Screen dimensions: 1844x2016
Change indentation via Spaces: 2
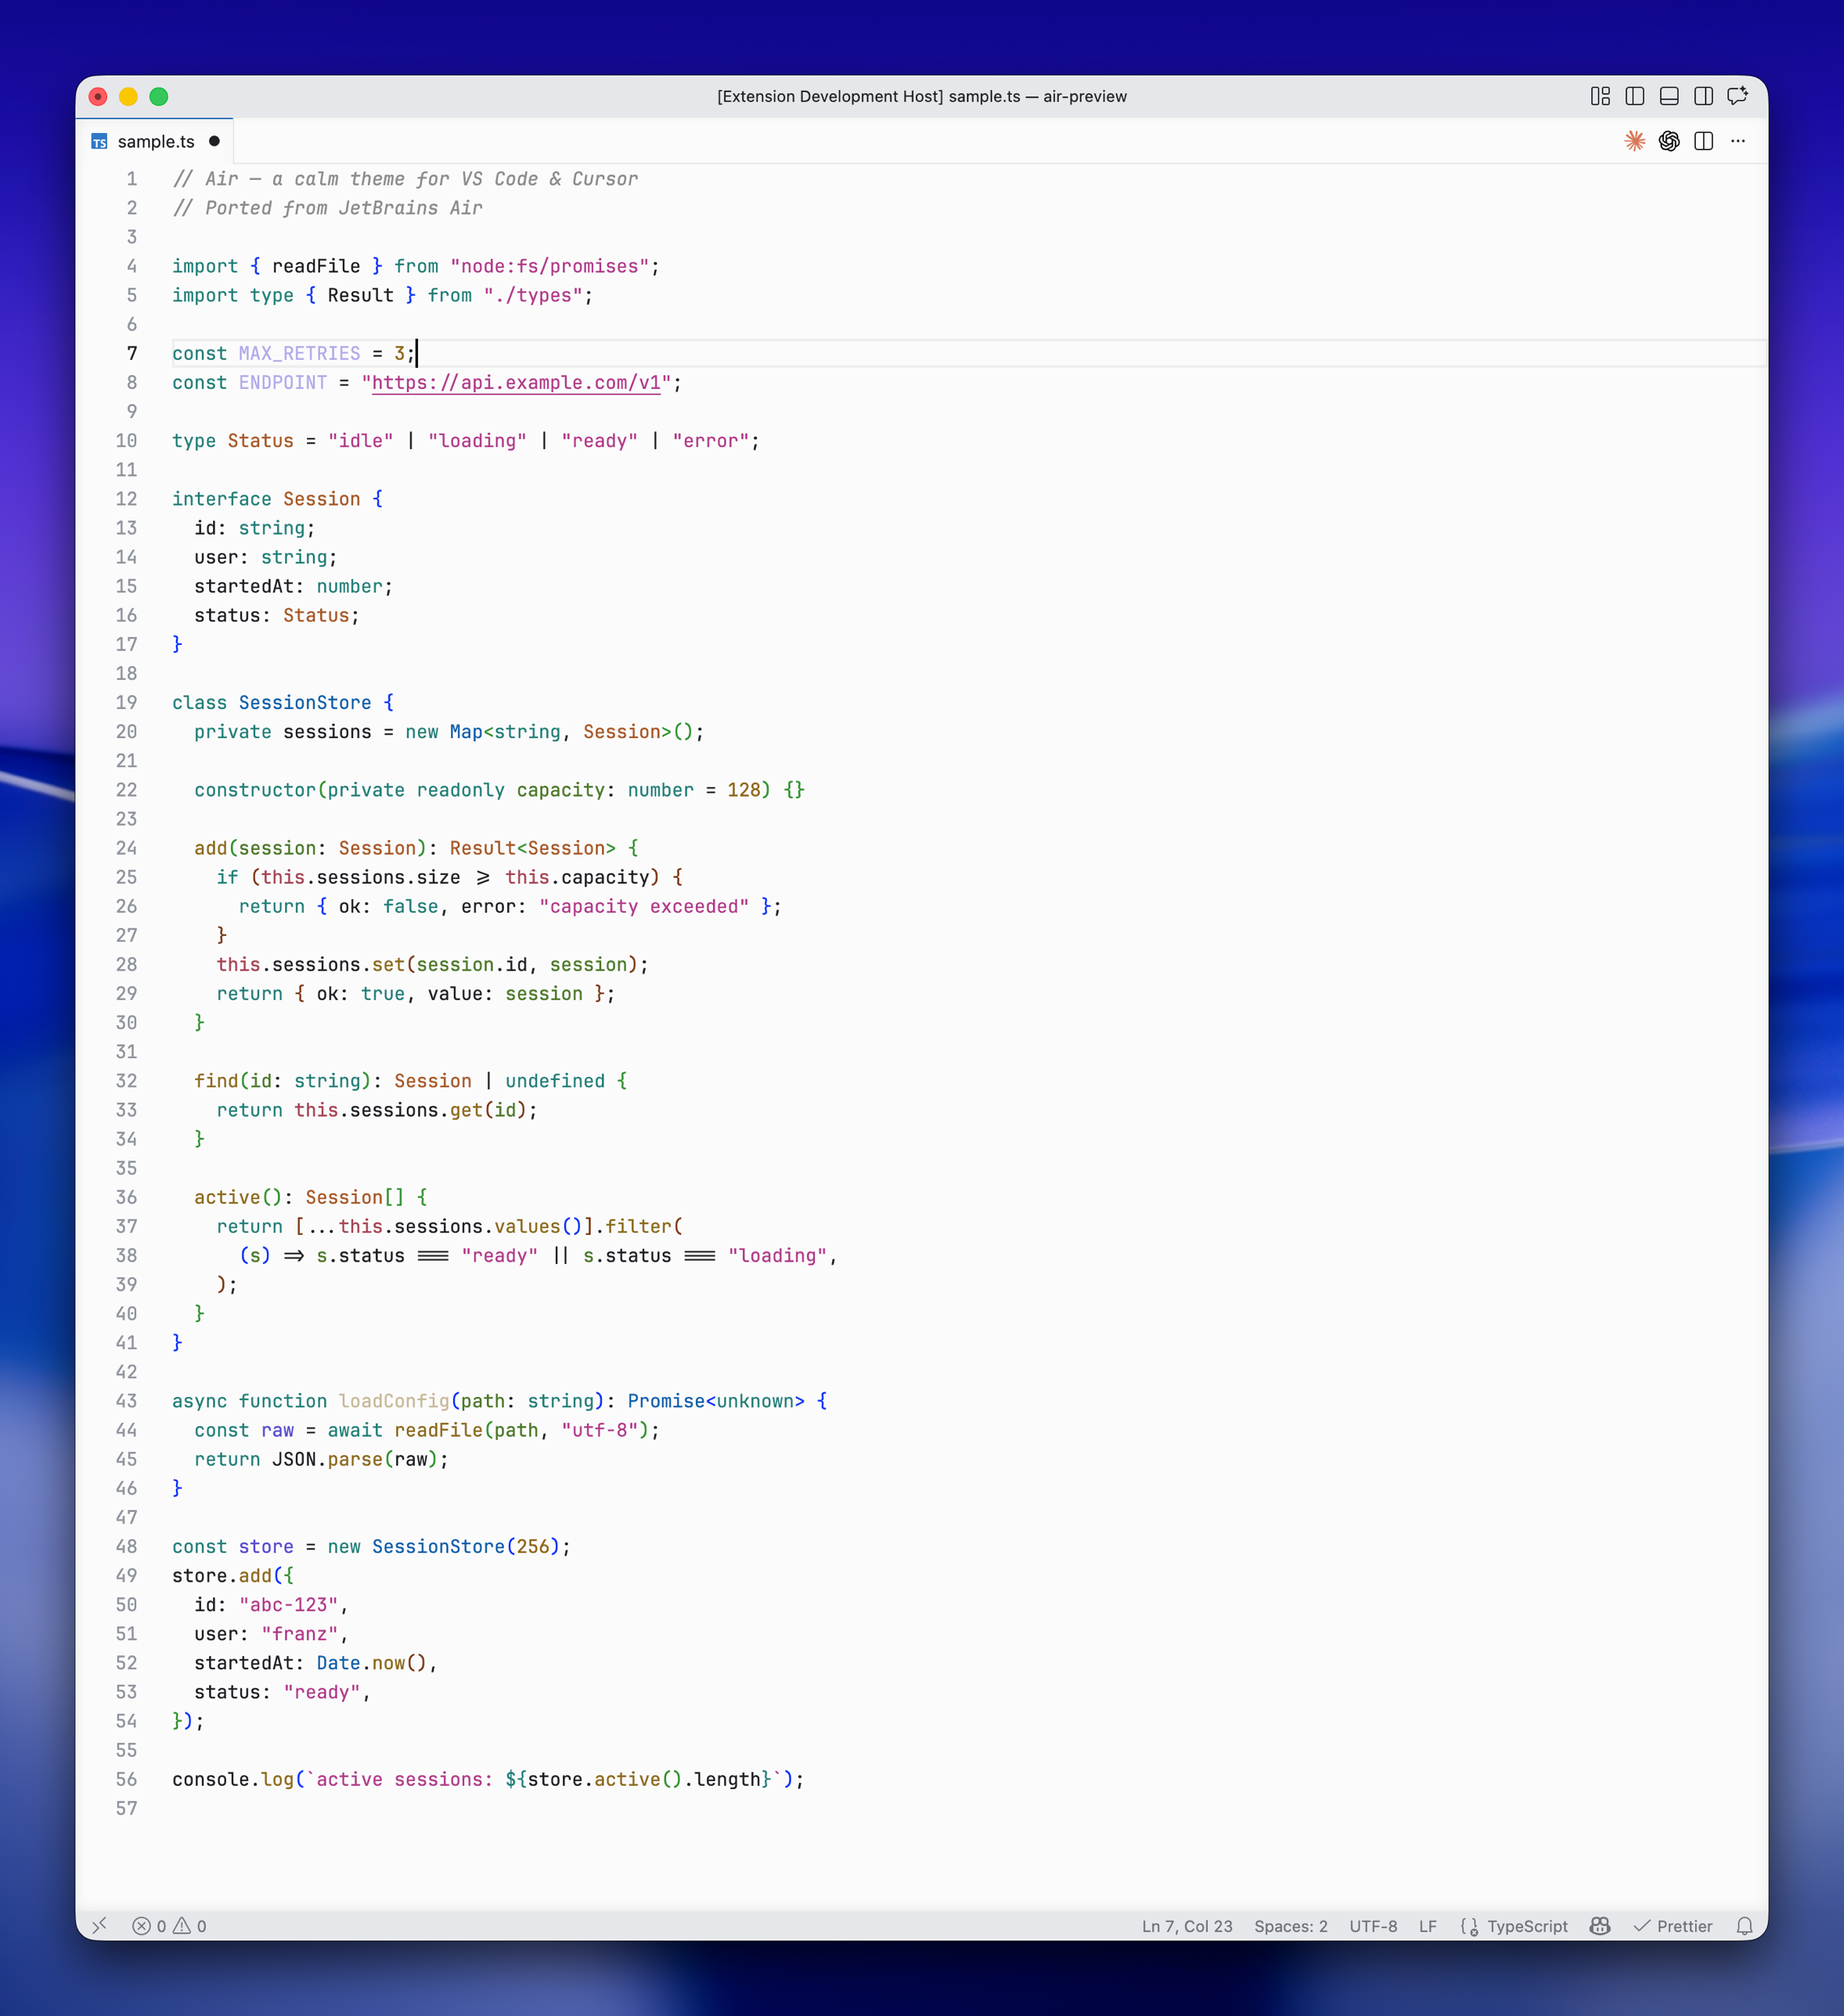point(1290,1926)
